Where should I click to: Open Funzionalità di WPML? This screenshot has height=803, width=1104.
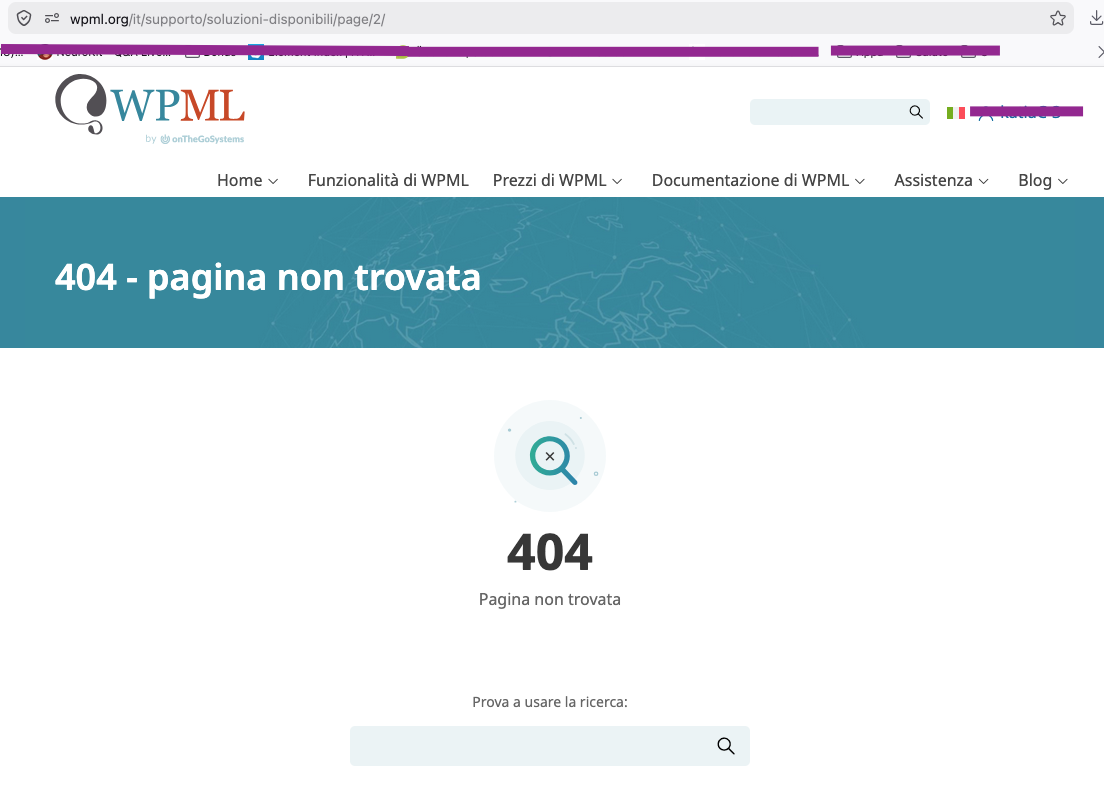coord(388,180)
